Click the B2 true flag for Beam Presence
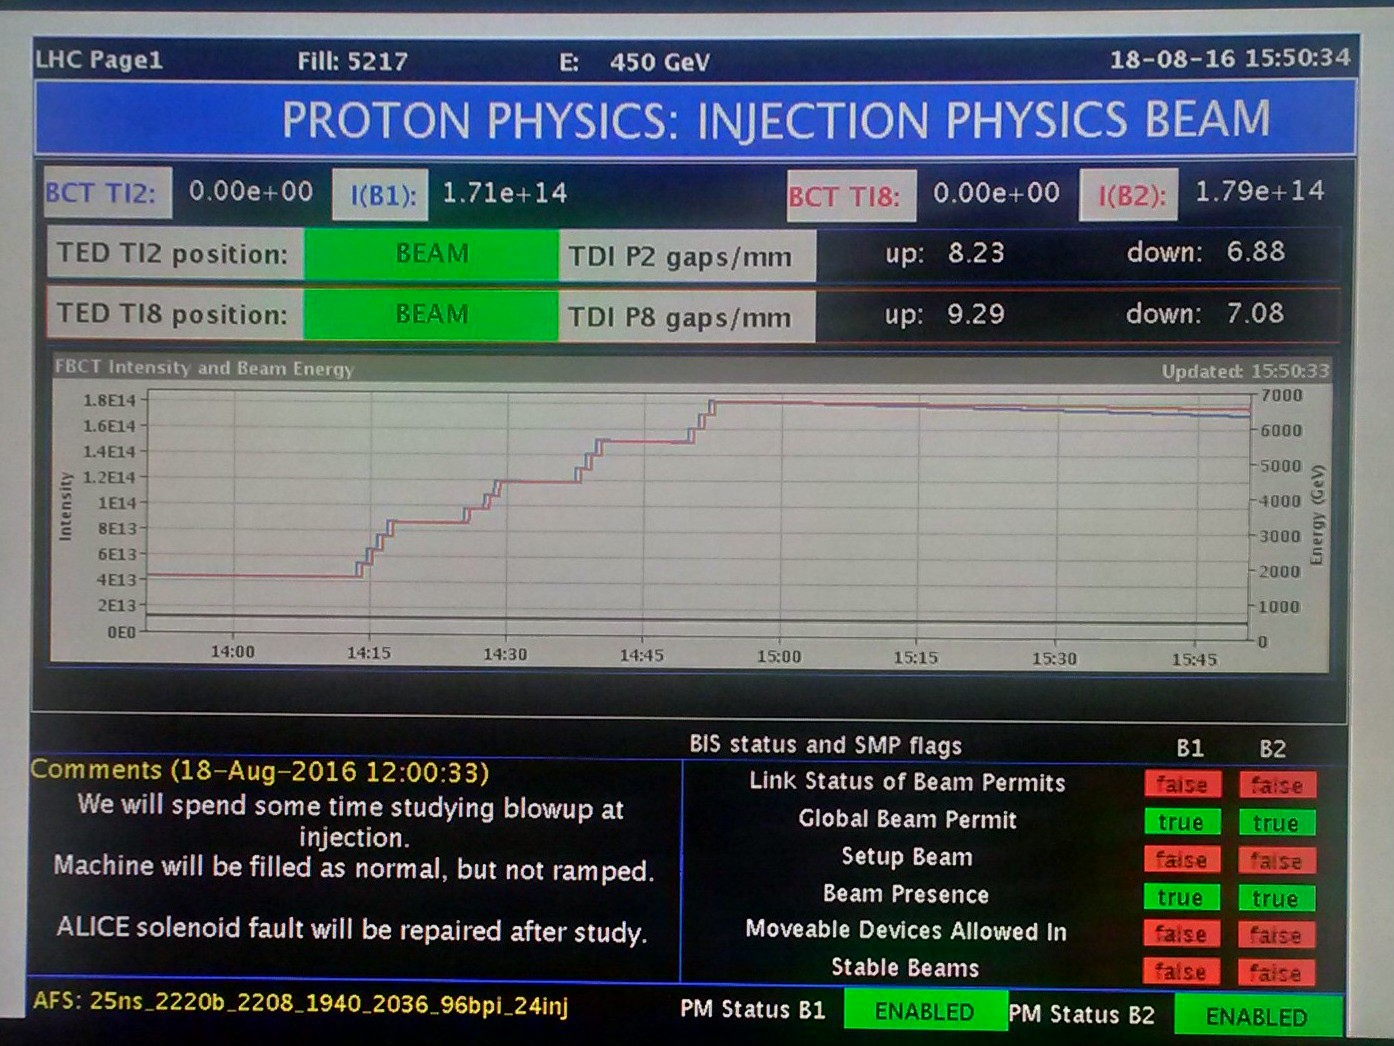 1276,899
